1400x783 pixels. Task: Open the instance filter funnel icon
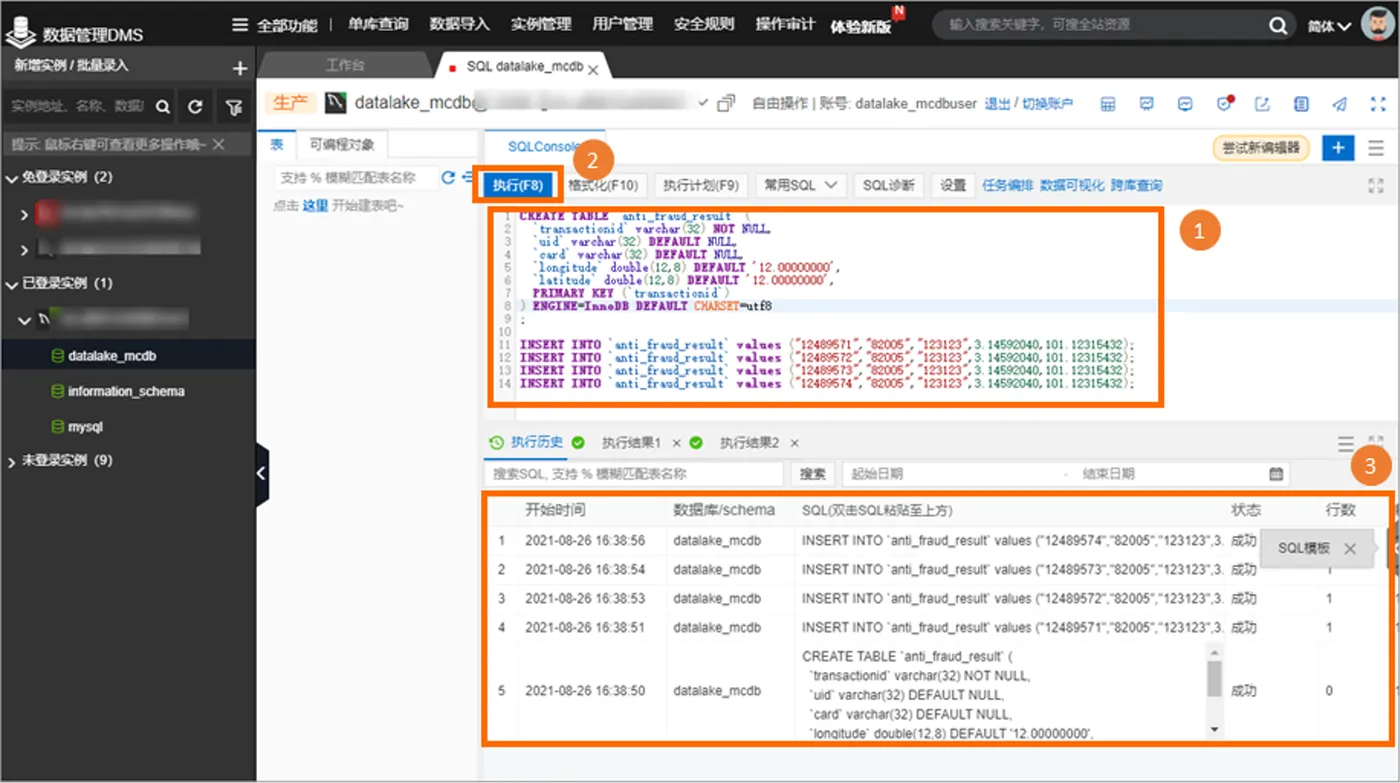coord(233,106)
